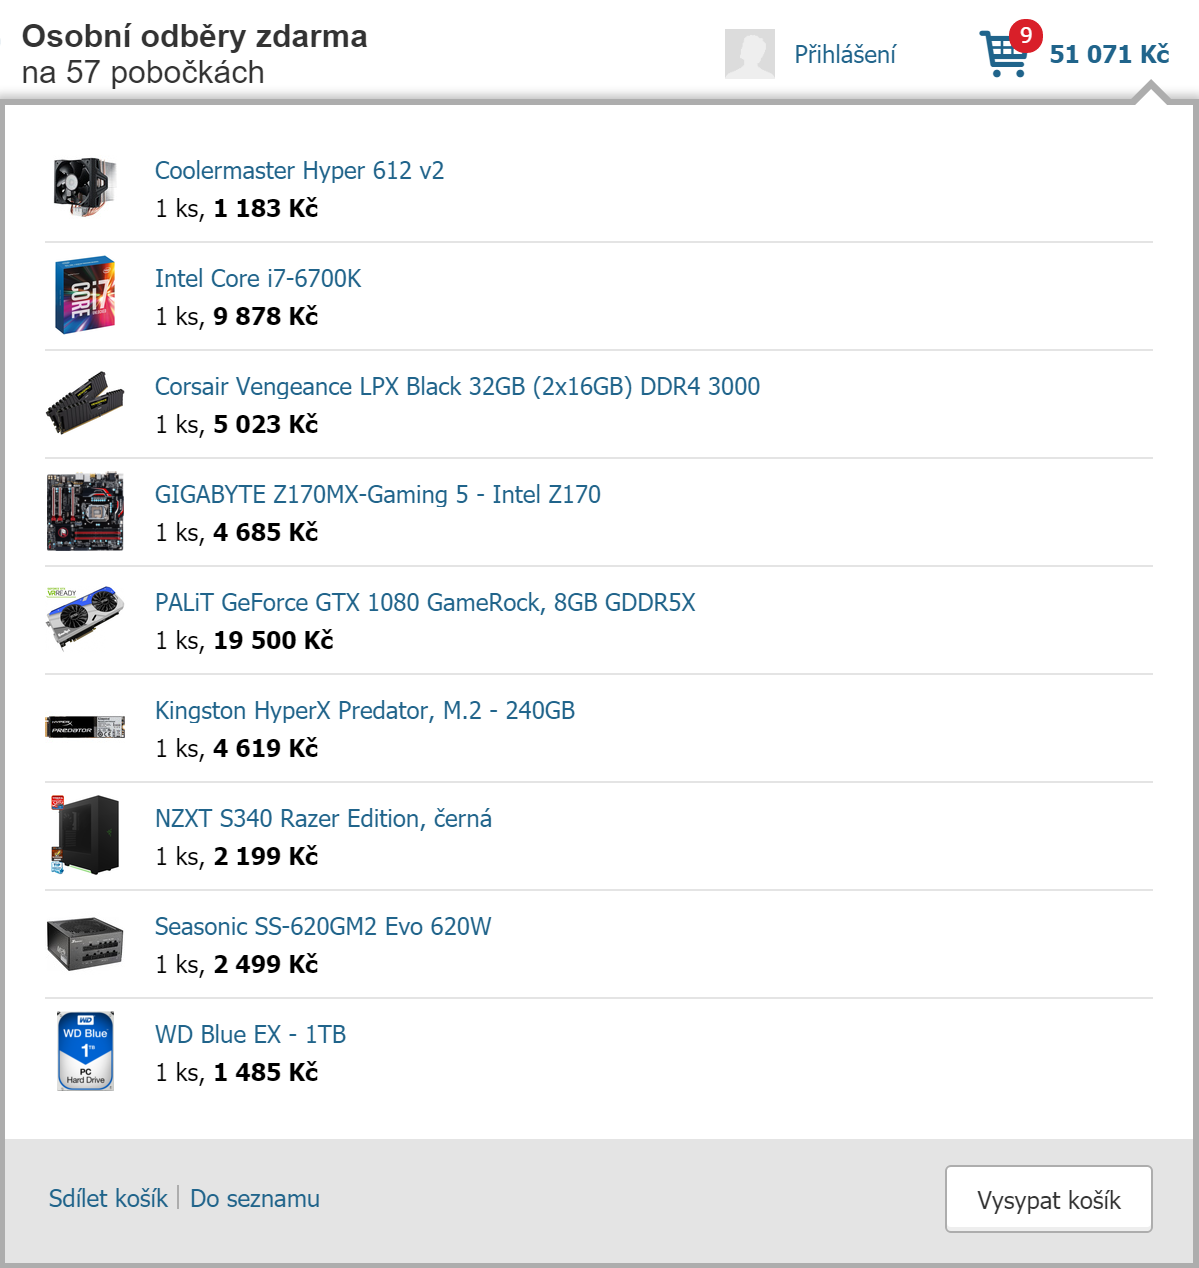Click the user avatar icon
The image size is (1199, 1268).
750,54
